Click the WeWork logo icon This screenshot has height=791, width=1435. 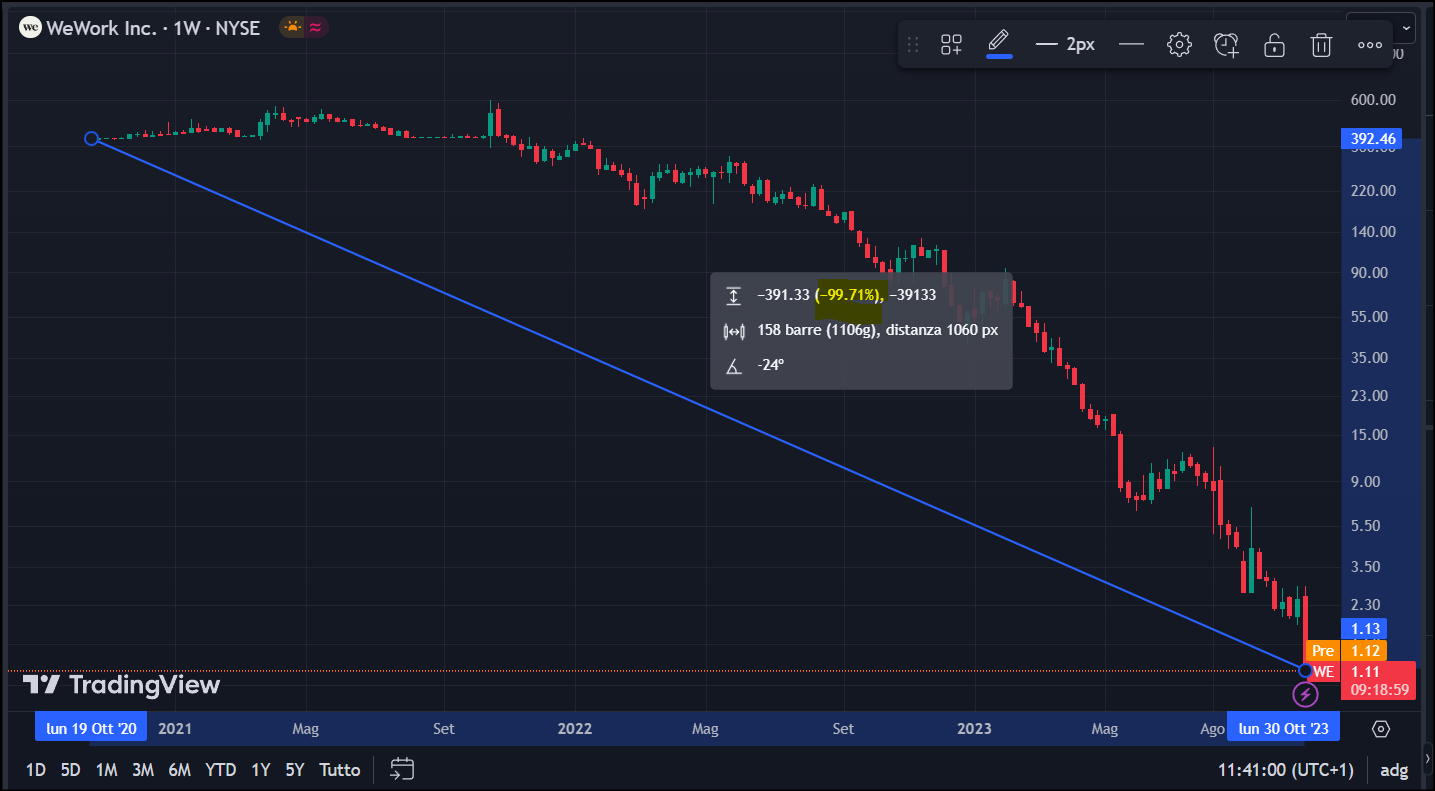(30, 28)
